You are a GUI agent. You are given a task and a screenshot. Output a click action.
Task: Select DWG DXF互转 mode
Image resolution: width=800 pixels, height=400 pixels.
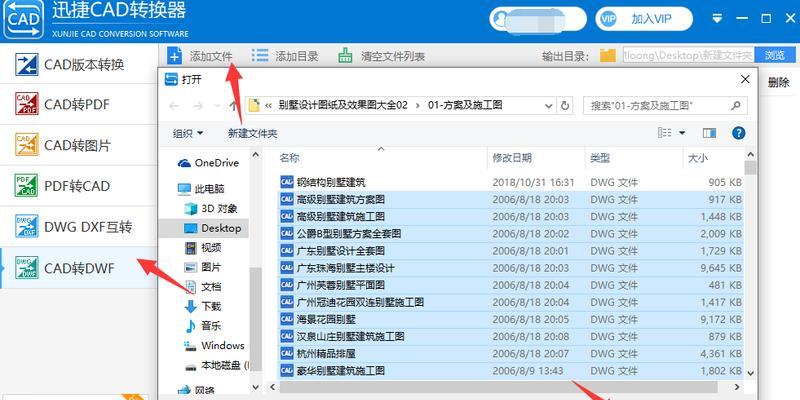click(x=78, y=227)
